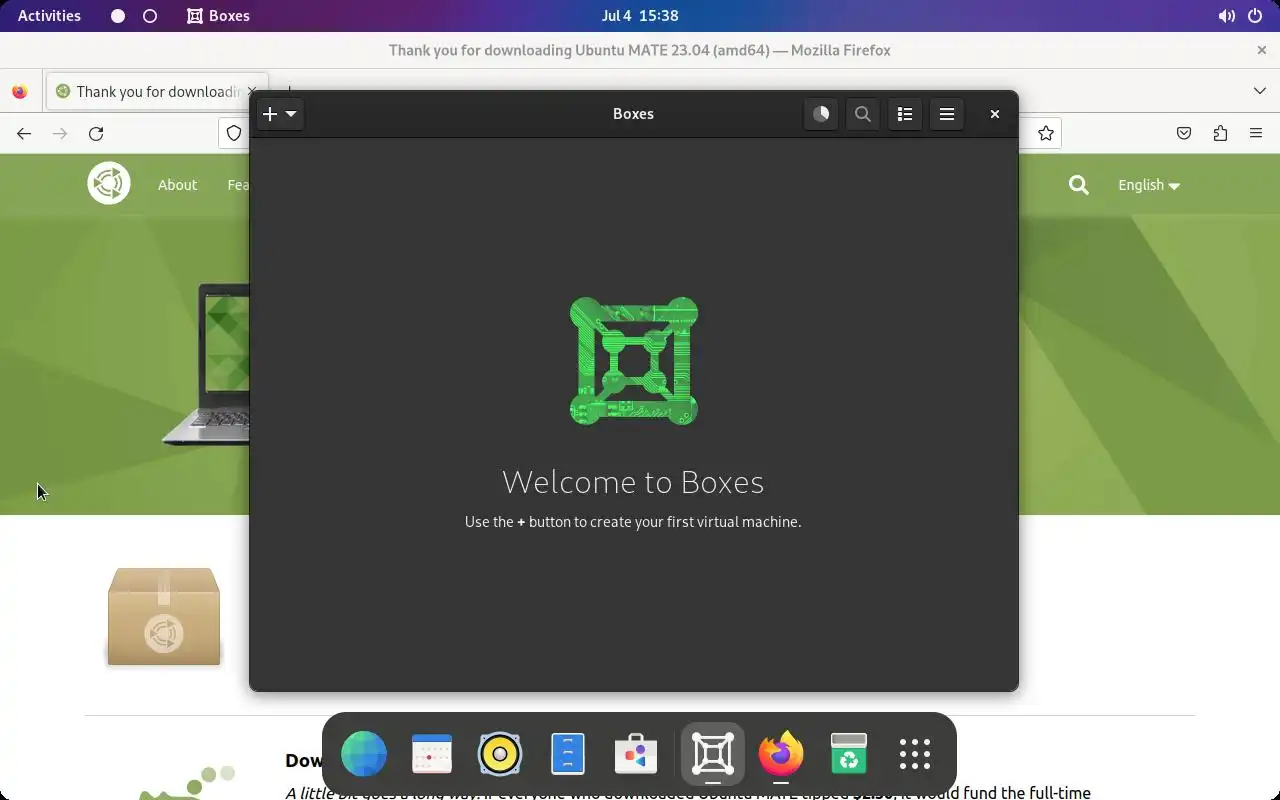The height and width of the screenshot is (800, 1280).
Task: Open the clock and calendar menu showing Jul 4 15:38
Action: pyautogui.click(x=640, y=16)
